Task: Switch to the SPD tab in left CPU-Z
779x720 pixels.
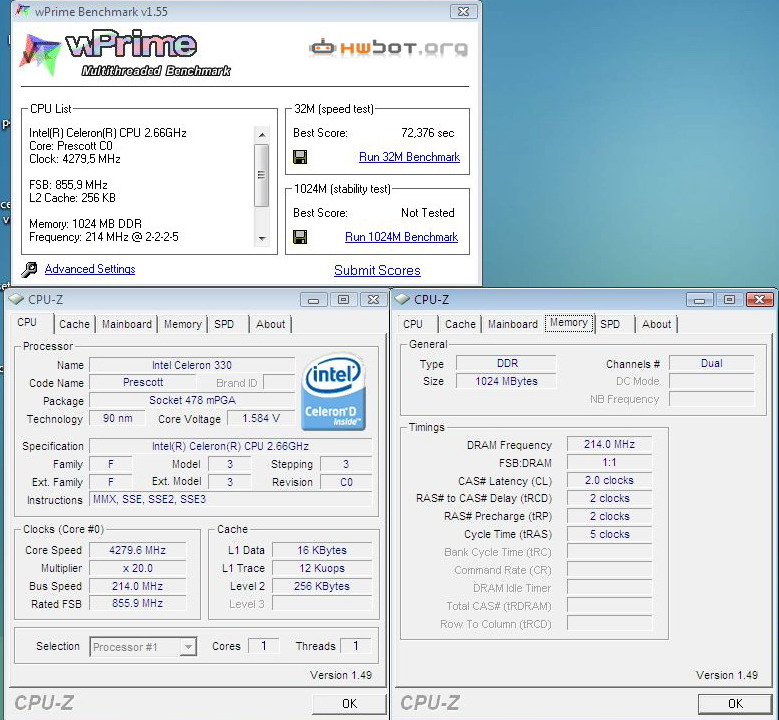Action: point(224,324)
